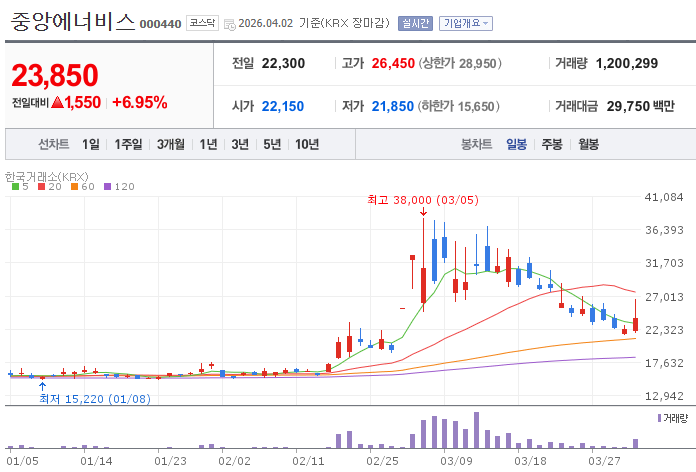This screenshot has height=472, width=696.
Task: Click the red 20-day moving average swatch
Action: (x=42, y=186)
